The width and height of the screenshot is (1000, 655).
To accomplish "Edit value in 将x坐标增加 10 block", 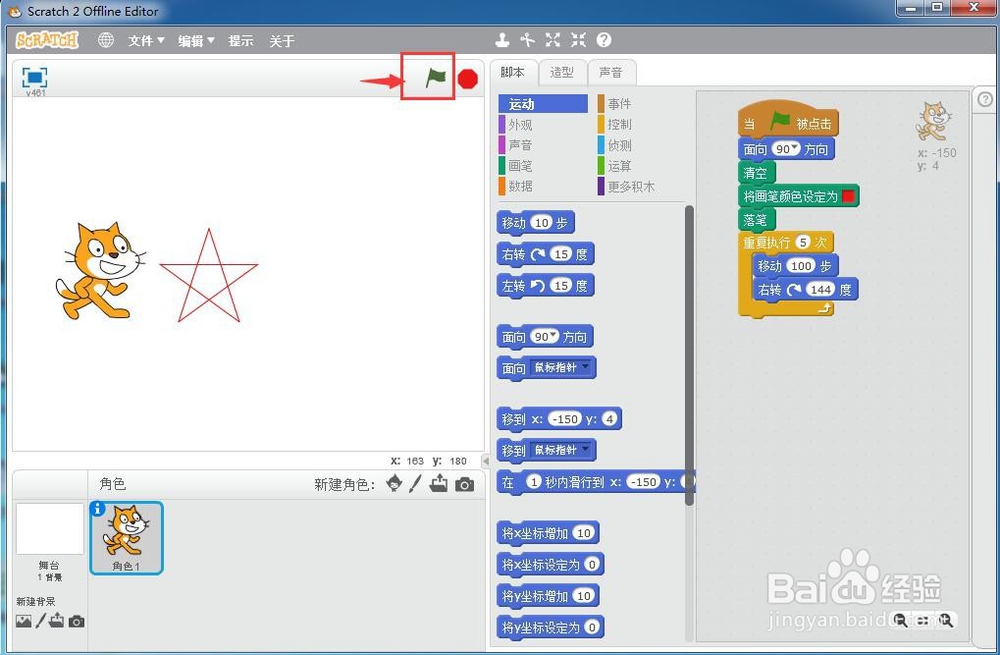I will click(x=583, y=533).
